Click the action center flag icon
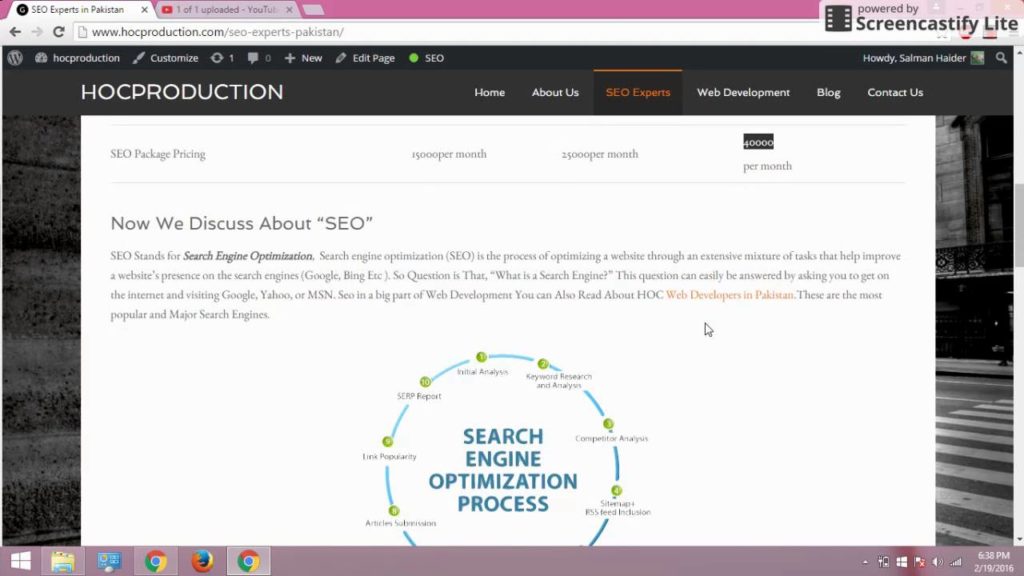This screenshot has height=576, width=1024. pos(920,562)
